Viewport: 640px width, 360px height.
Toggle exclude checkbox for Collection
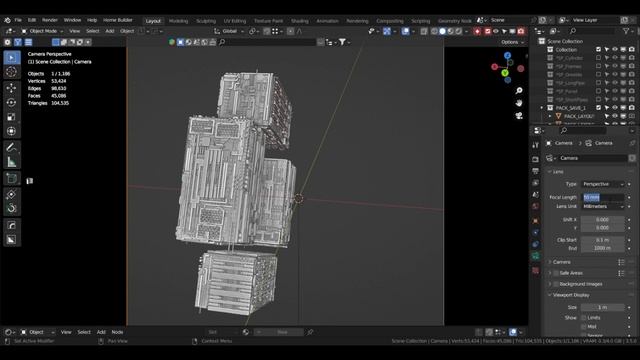[x=598, y=49]
